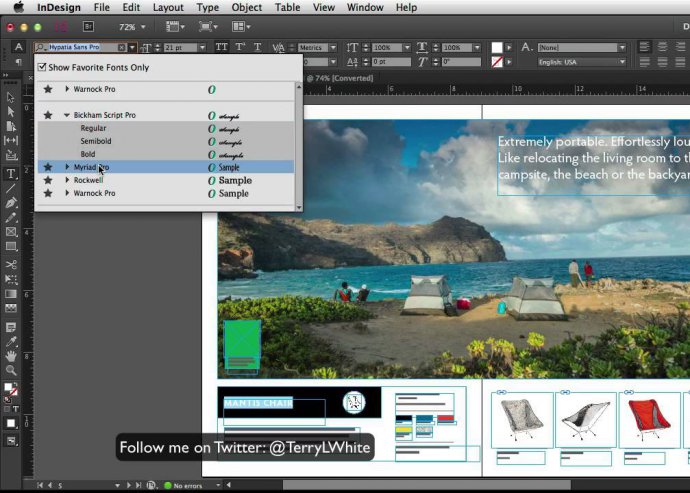Expand bottom Warnock Pro family
This screenshot has width=690, height=493.
point(67,193)
